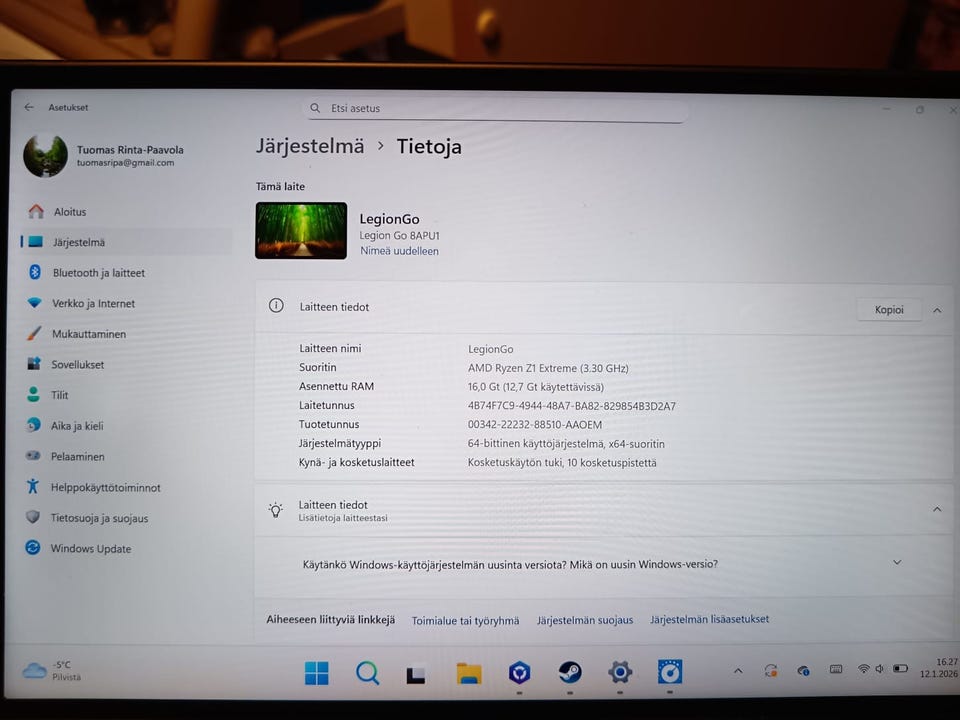Collapse the Lisätietoja laitteestasi section
This screenshot has height=720, width=960.
(x=937, y=509)
